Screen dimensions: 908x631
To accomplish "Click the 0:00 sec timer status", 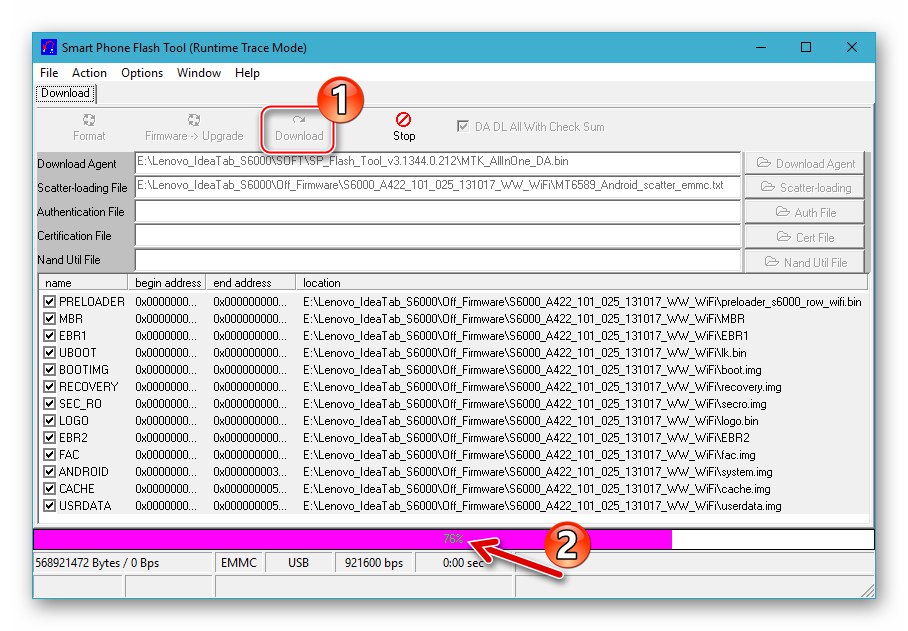I will point(463,563).
